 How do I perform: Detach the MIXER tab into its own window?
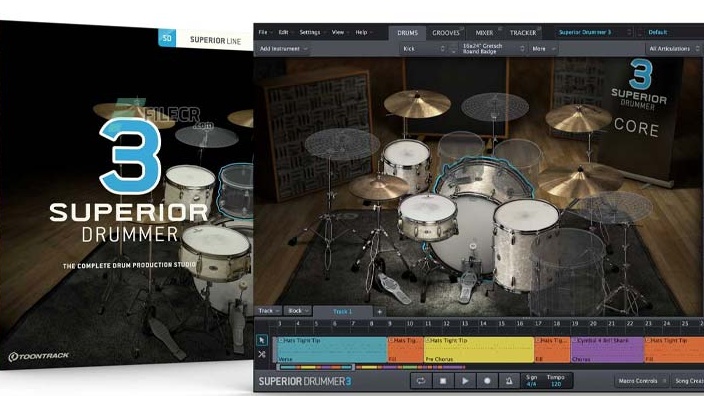coord(500,28)
